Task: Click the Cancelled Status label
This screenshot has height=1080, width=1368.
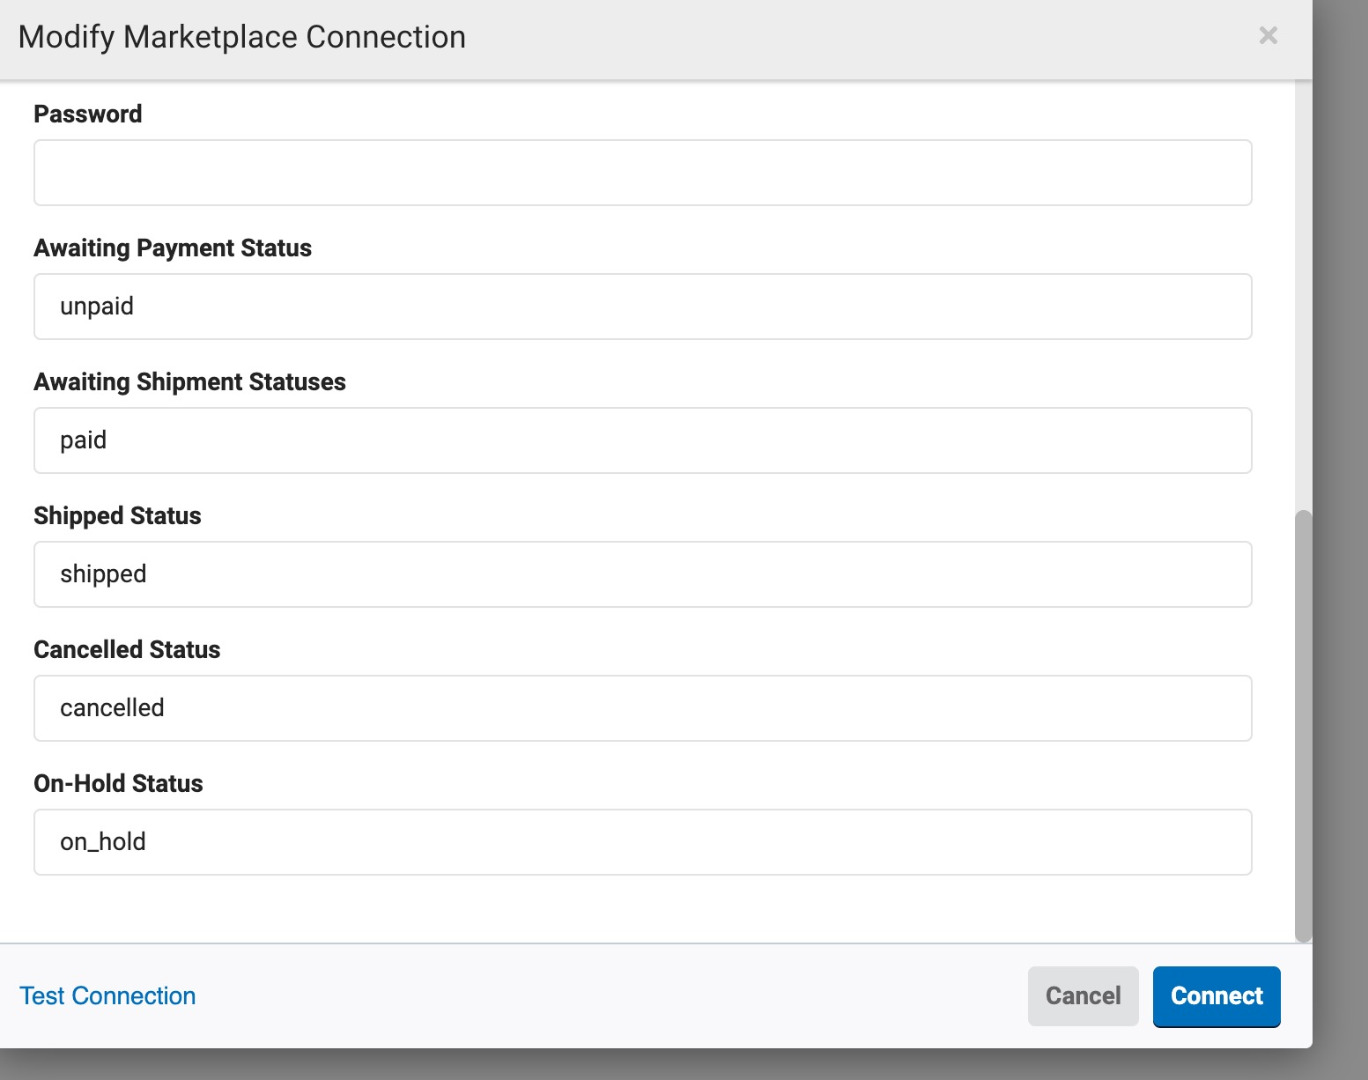Action: pos(127,650)
